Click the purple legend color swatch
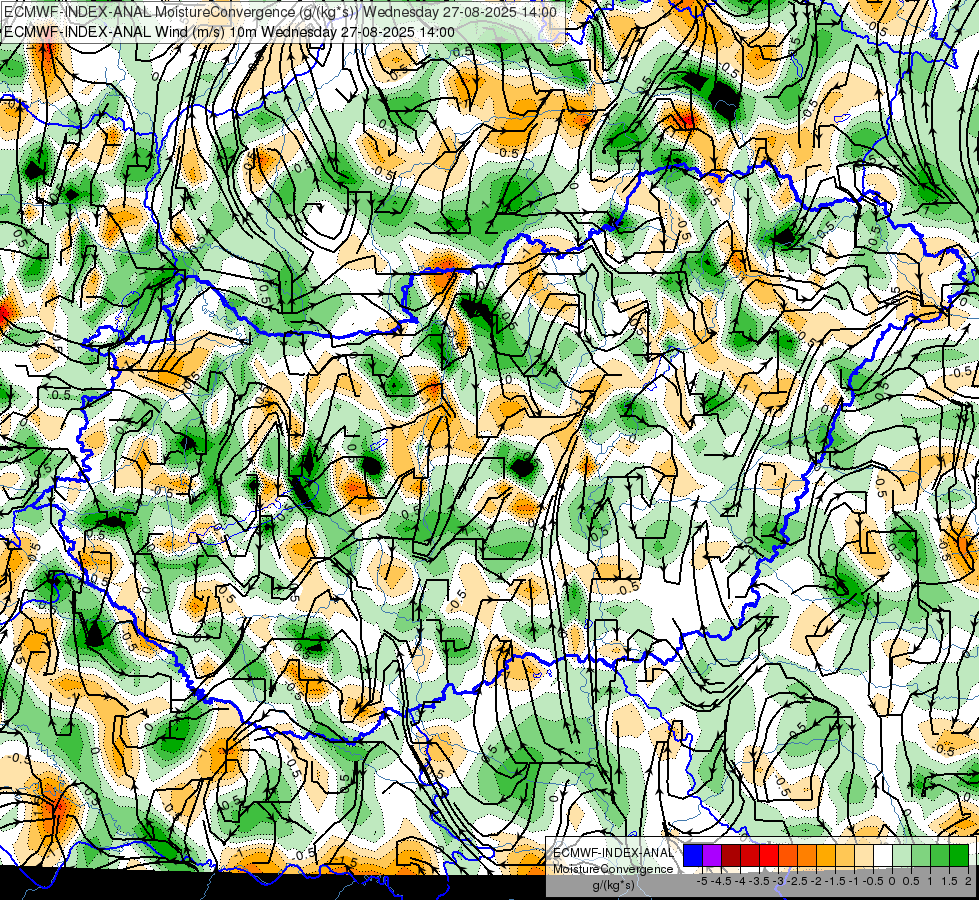This screenshot has height=900, width=979. [712, 855]
